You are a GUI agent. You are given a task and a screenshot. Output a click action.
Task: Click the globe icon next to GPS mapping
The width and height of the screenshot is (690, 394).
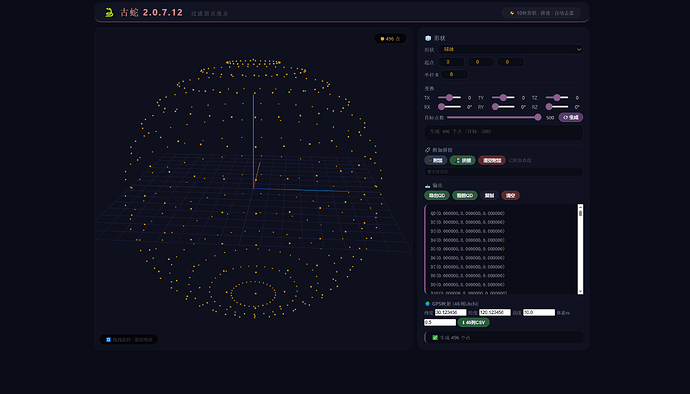tap(427, 304)
